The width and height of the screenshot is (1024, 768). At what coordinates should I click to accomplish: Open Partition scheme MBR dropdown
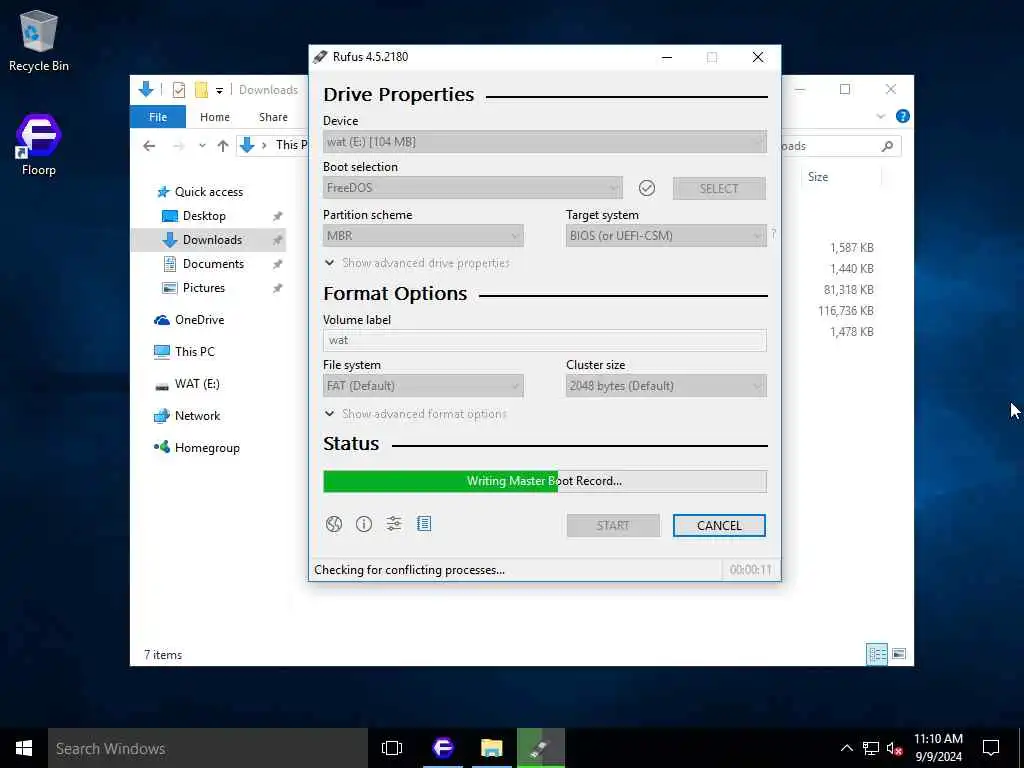(423, 236)
